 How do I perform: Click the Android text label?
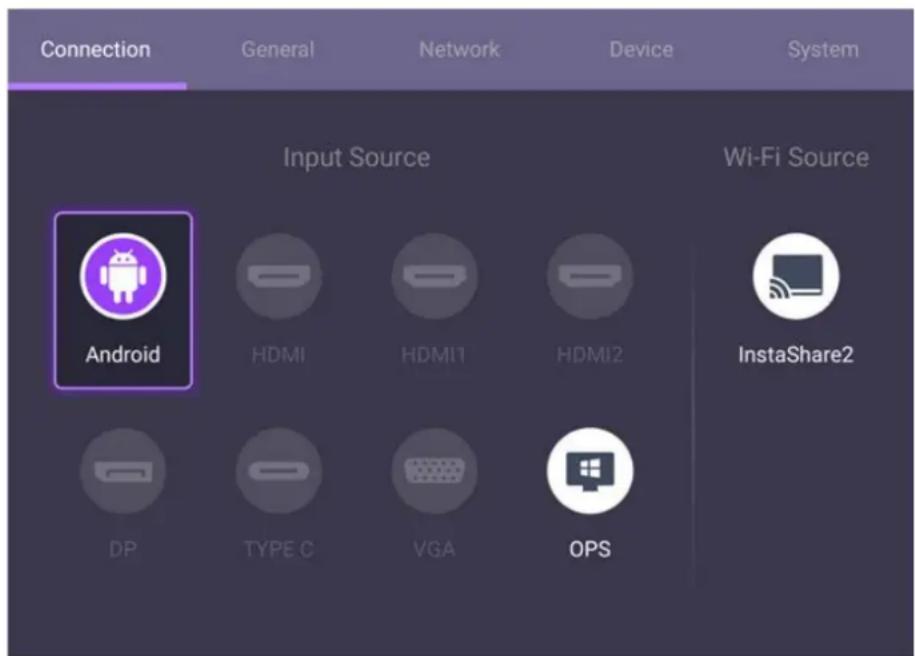pos(123,354)
